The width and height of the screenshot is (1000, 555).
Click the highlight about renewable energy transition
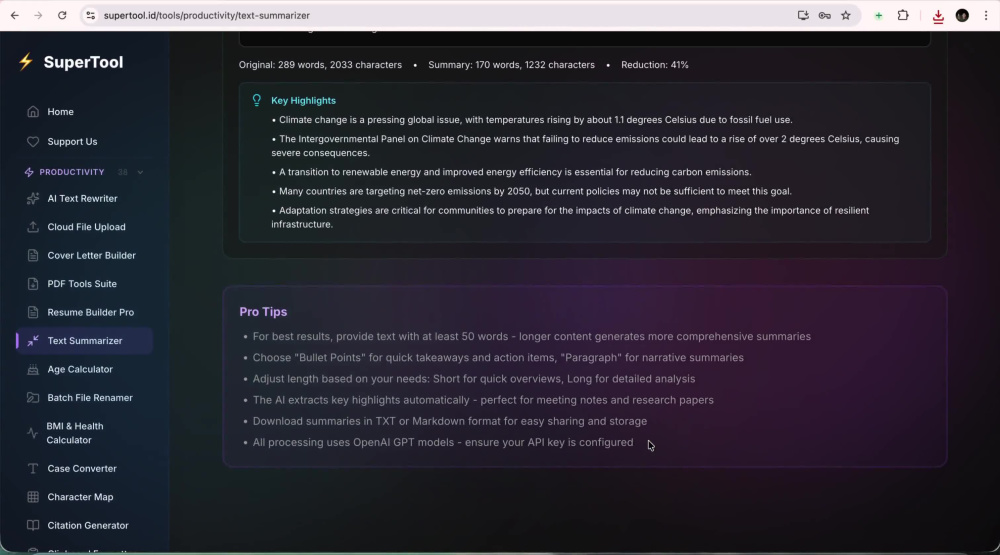pos(511,172)
